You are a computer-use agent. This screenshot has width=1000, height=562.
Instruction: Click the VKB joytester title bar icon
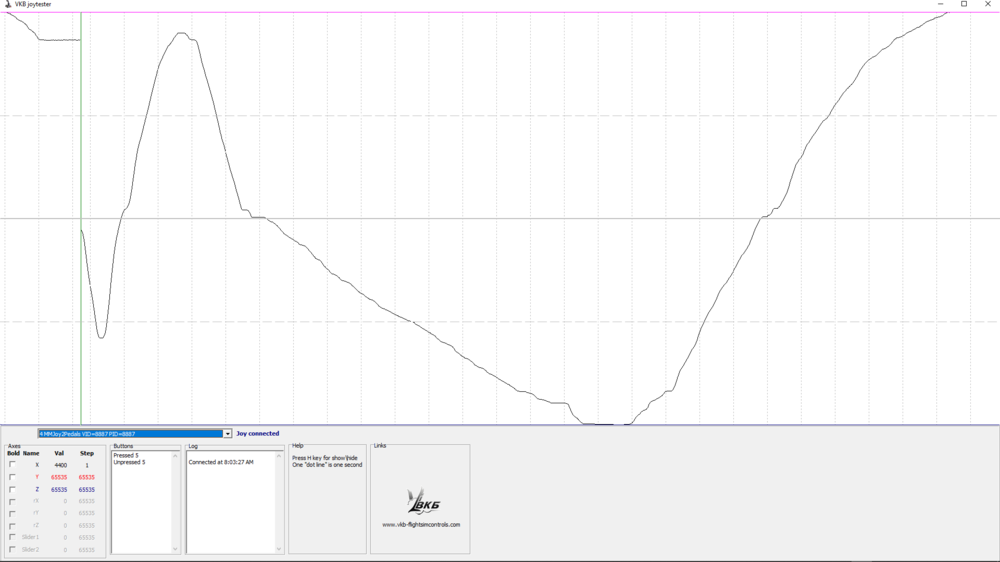pos(8,4)
